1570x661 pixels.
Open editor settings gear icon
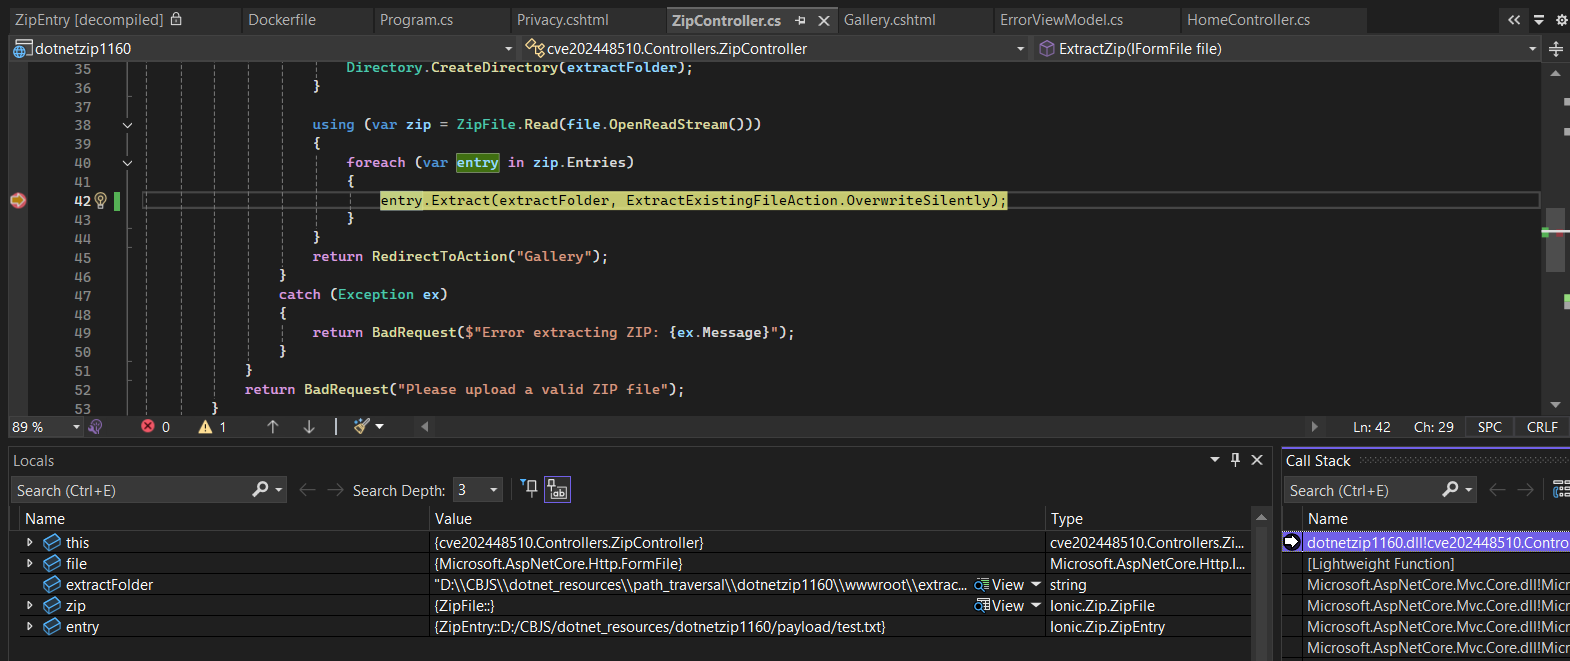[1561, 20]
